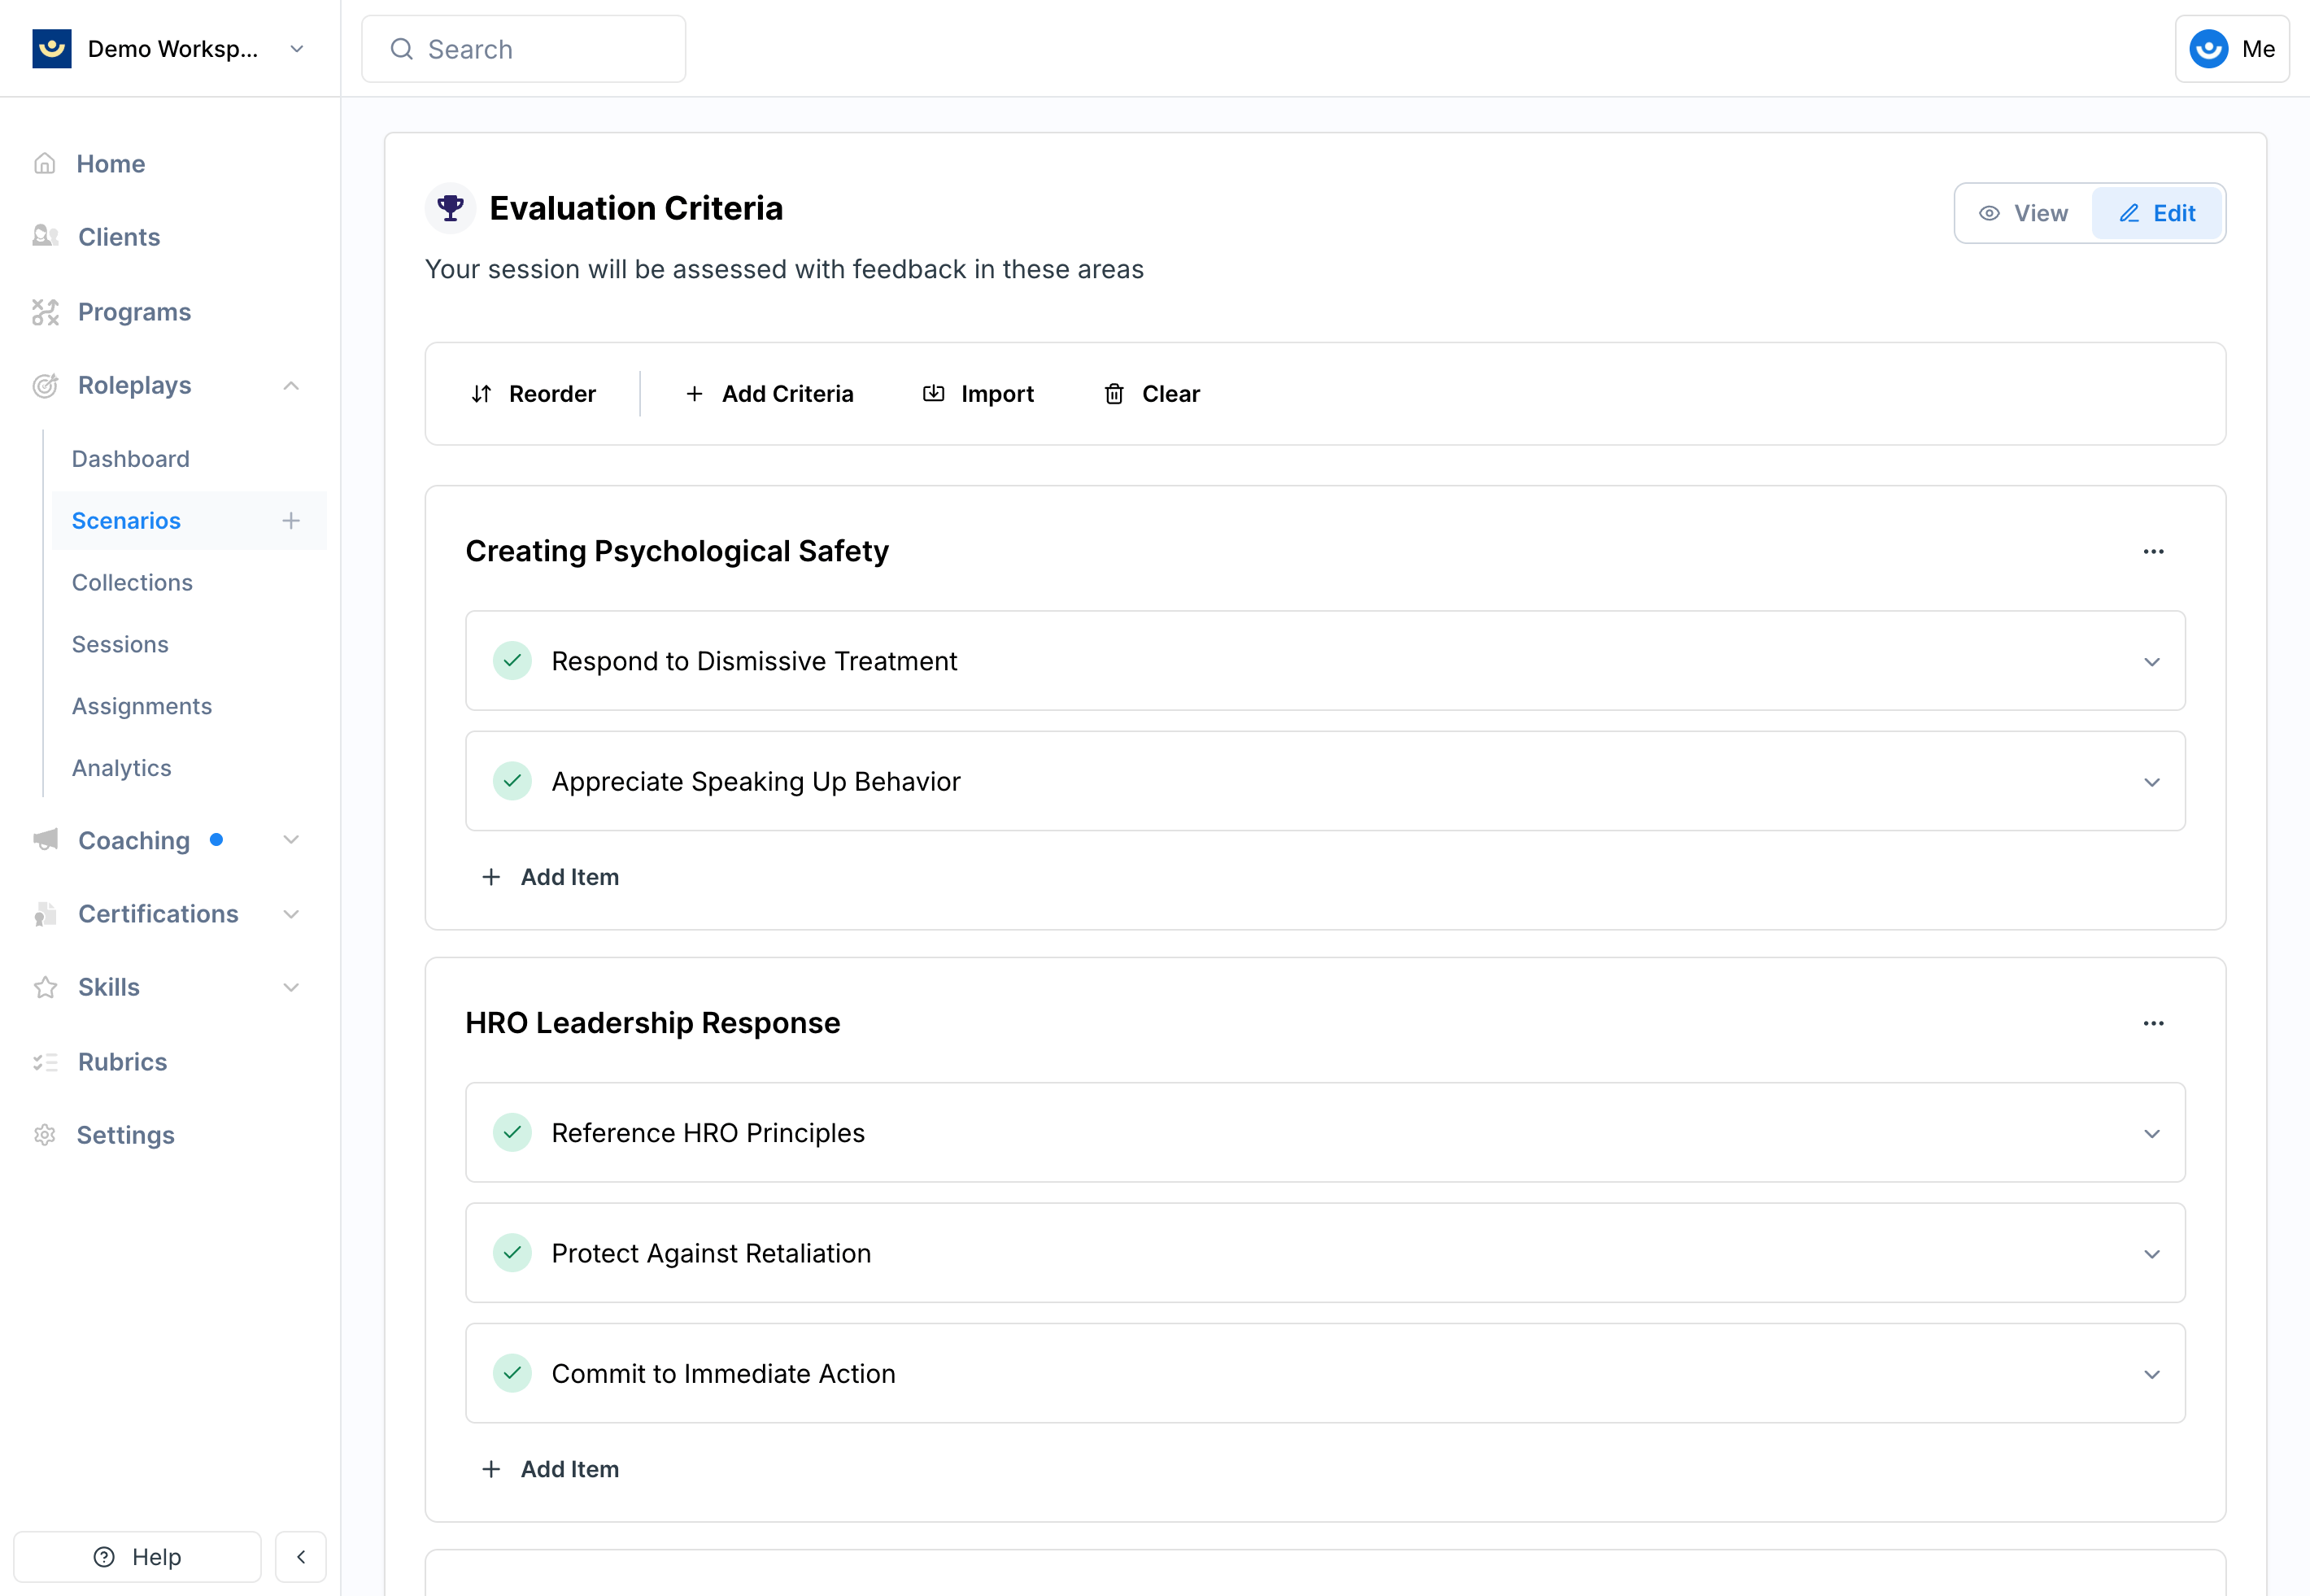This screenshot has width=2310, height=1596.
Task: Add Item under HRO Leadership Response
Action: pos(551,1469)
